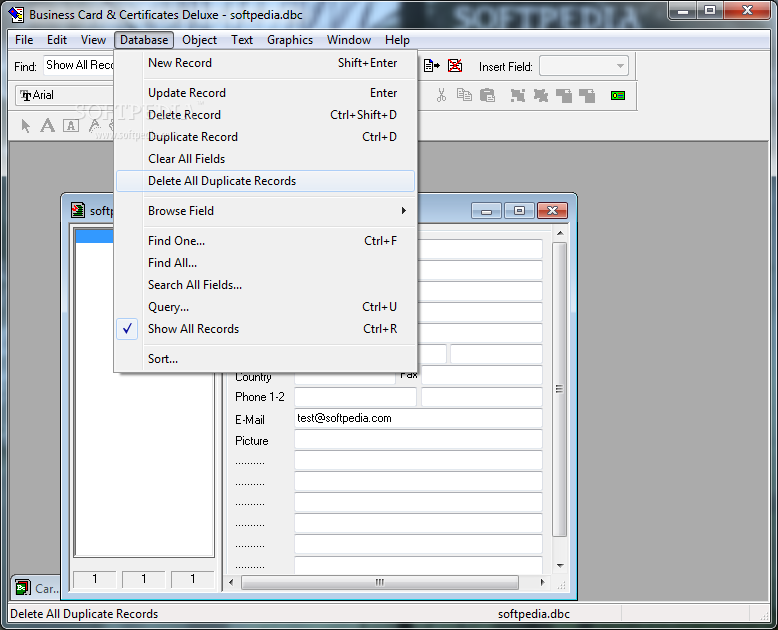Select the curved text tool

(94, 126)
